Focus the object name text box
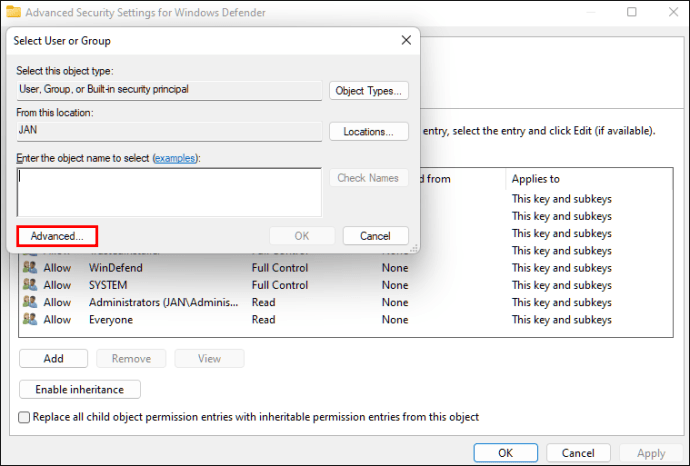The image size is (690, 466). 169,192
